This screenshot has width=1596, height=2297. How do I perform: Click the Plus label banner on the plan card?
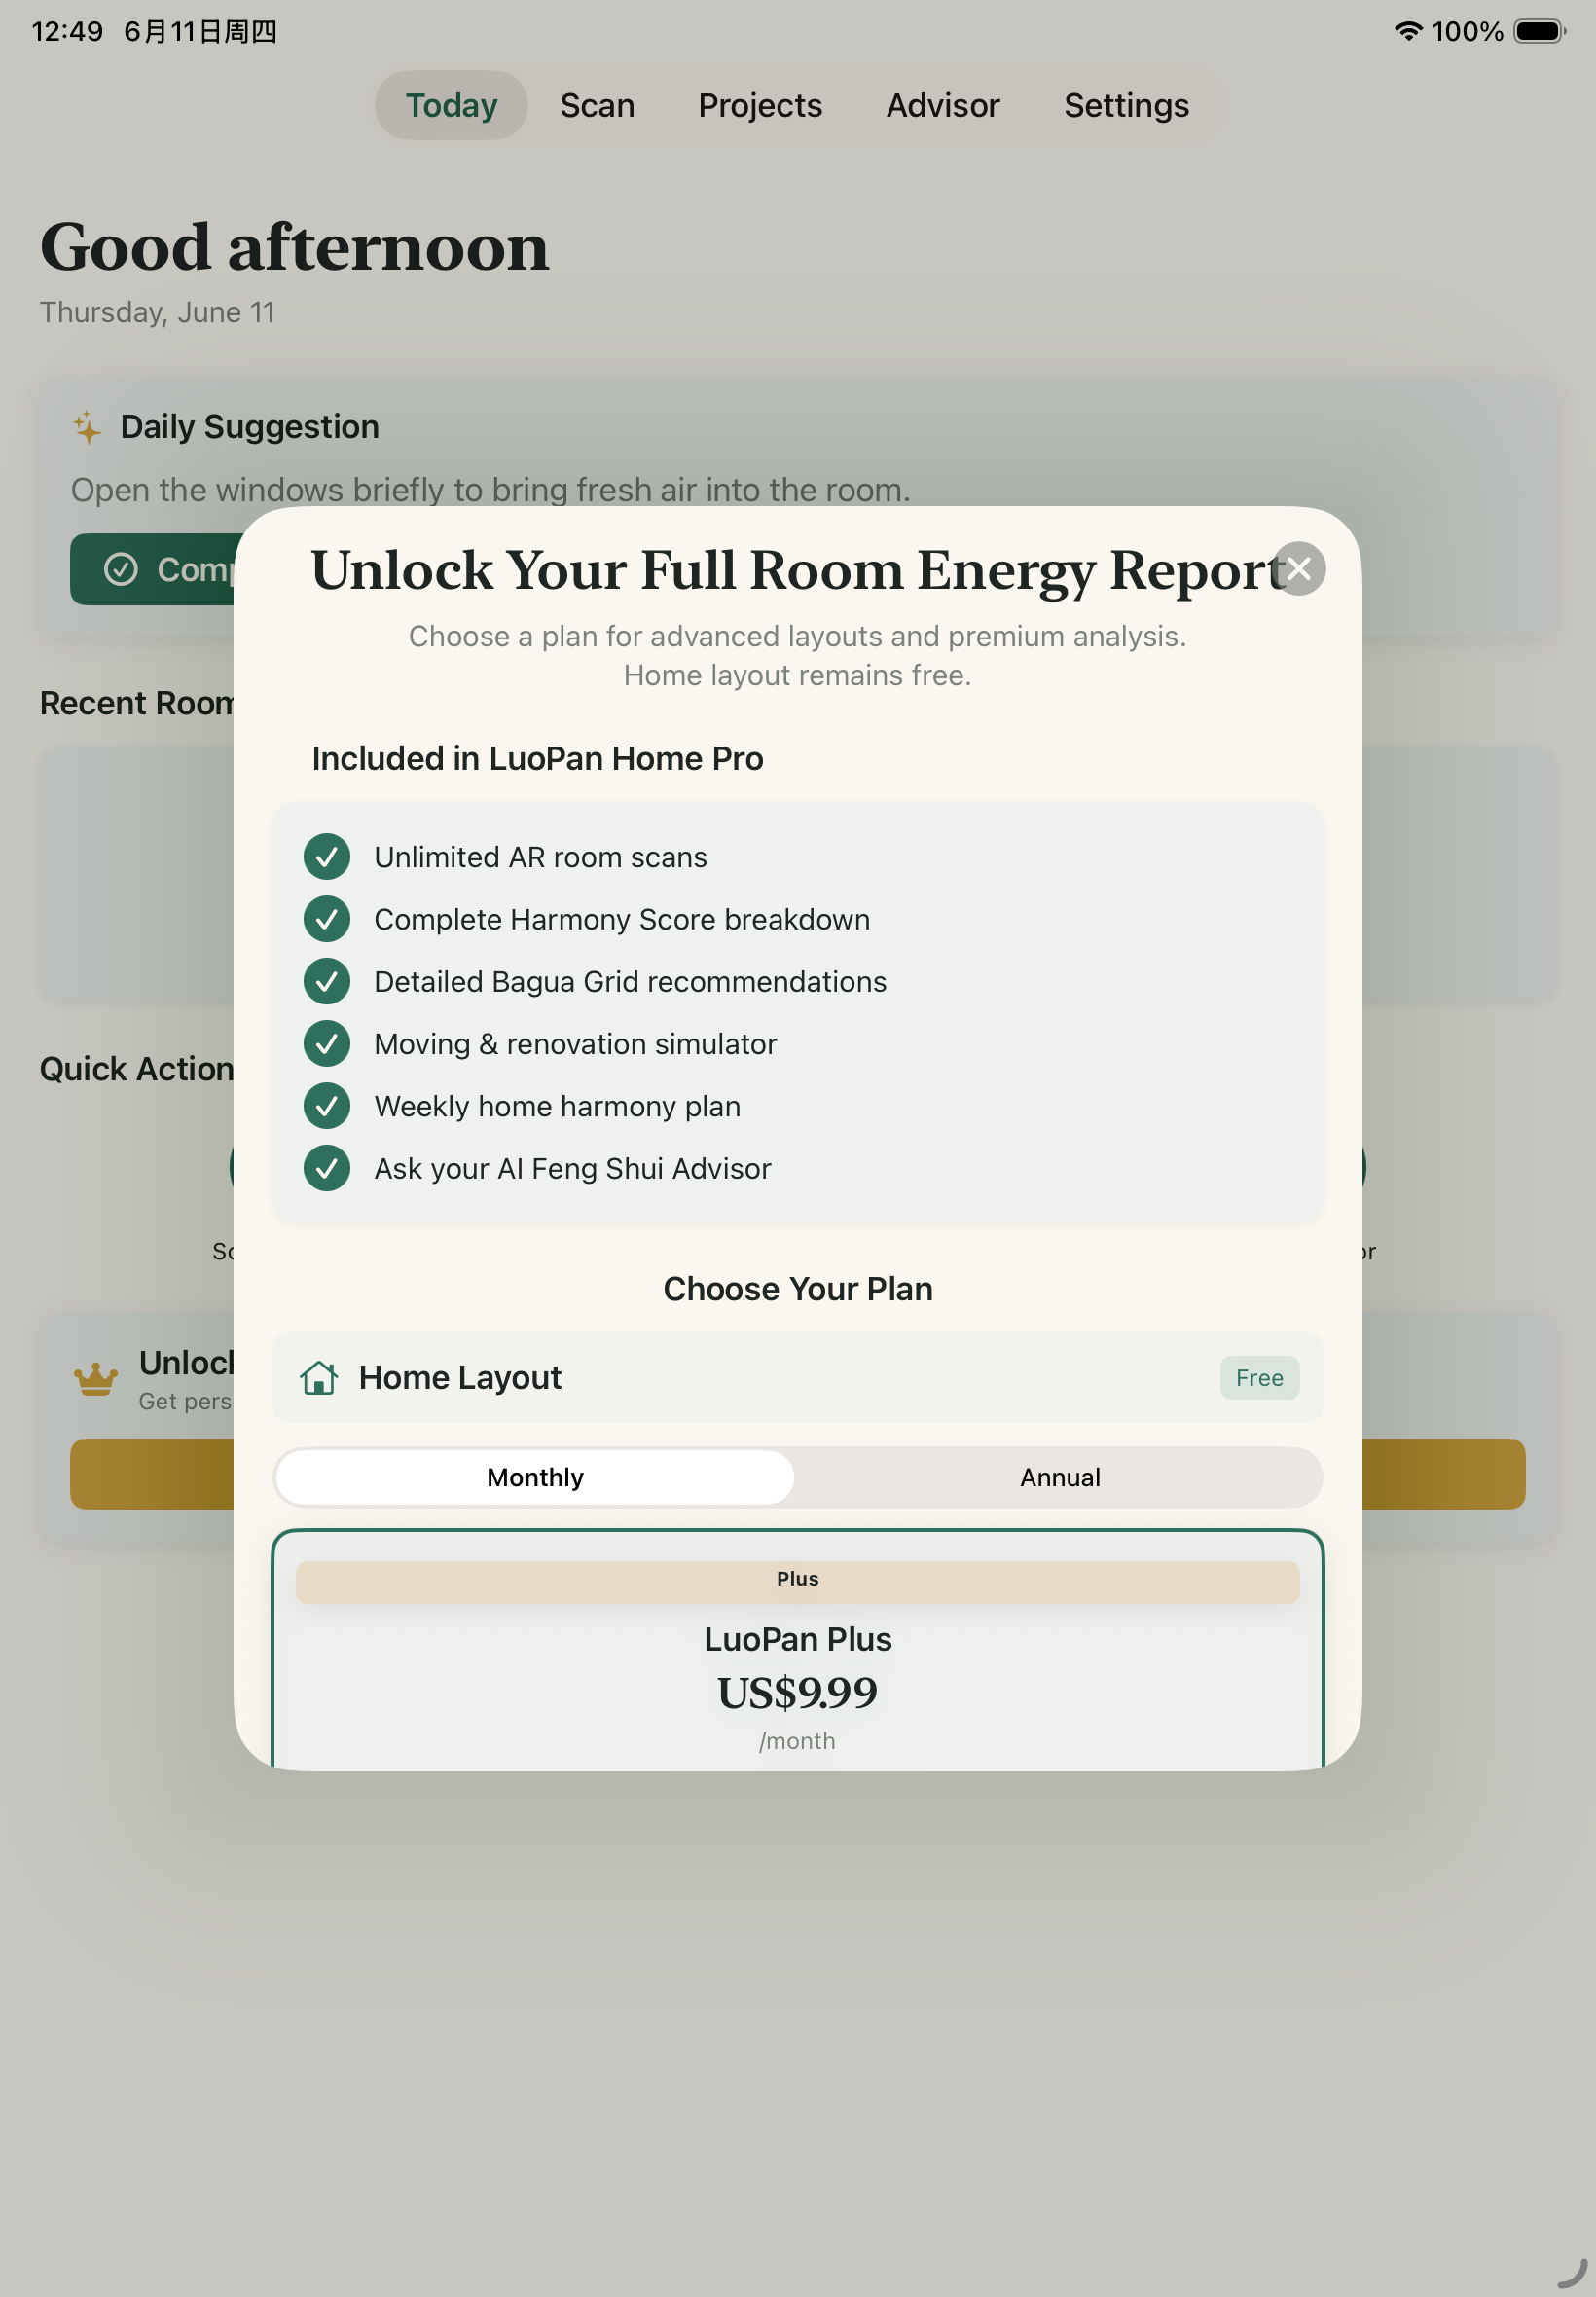click(798, 1581)
